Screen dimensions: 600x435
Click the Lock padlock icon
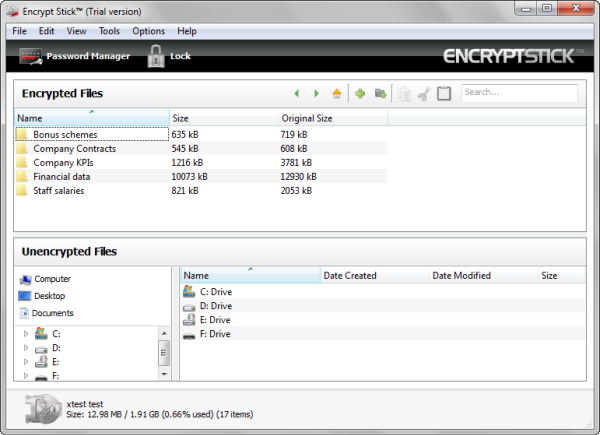pos(156,56)
